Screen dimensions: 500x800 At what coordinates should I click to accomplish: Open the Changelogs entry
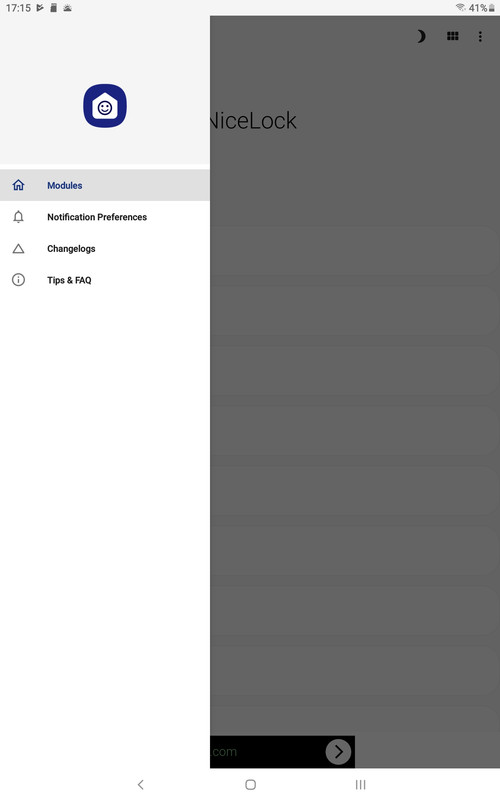[x=105, y=248]
